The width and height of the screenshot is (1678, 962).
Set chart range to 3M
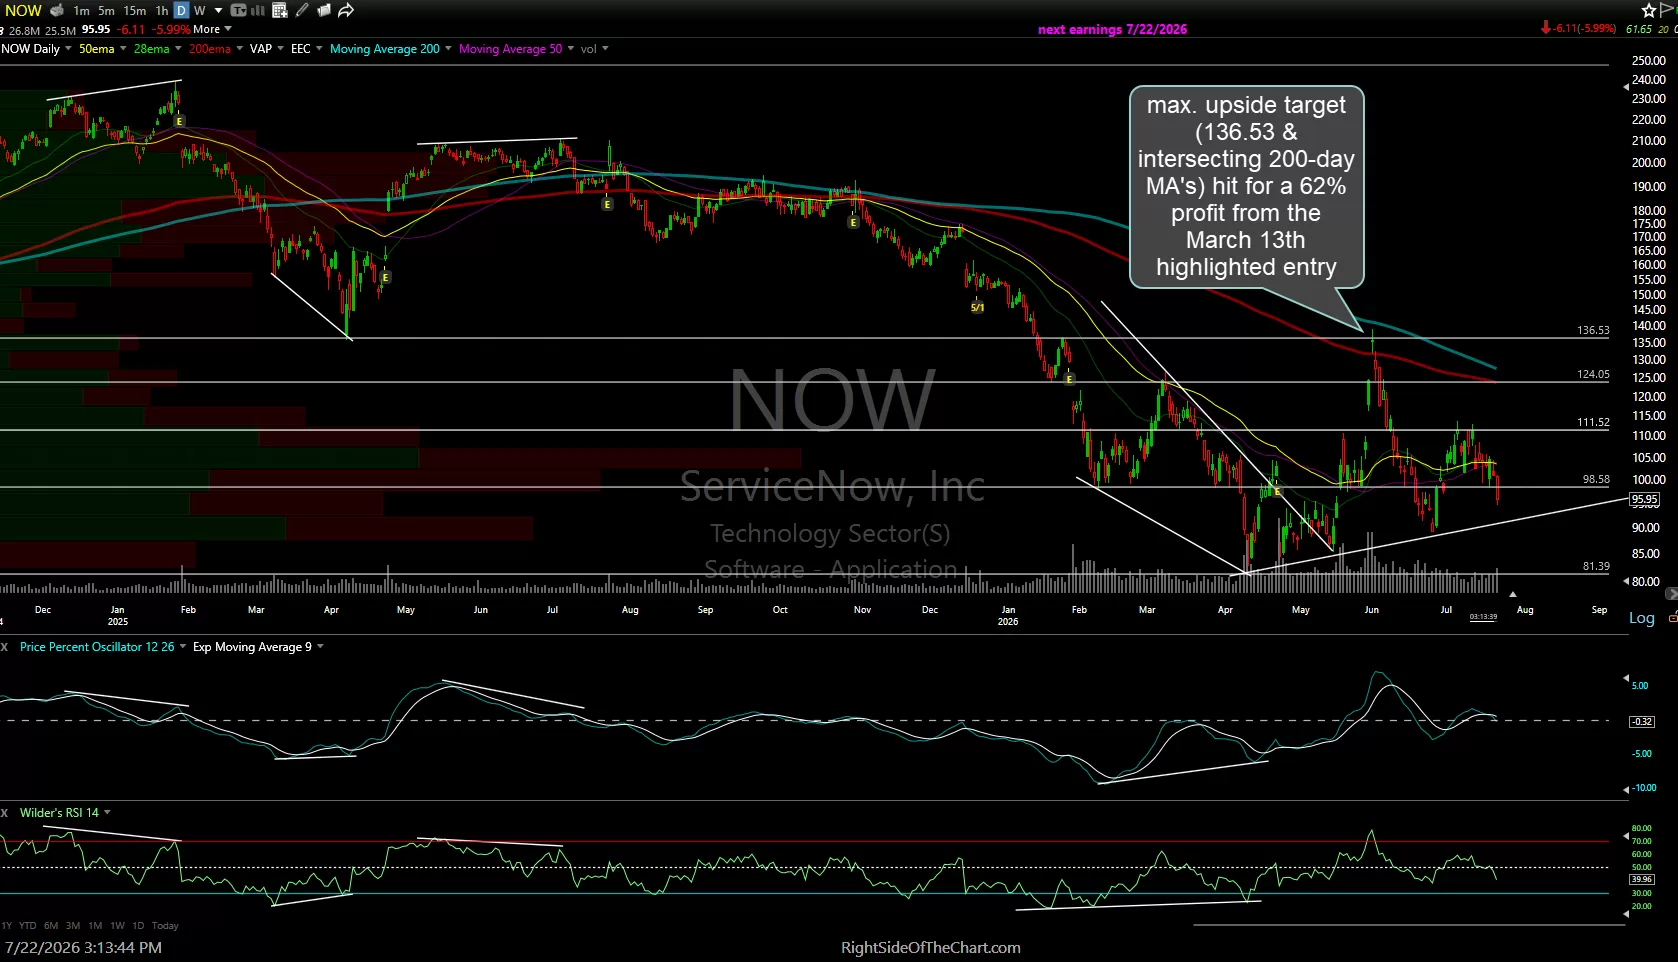(73, 926)
